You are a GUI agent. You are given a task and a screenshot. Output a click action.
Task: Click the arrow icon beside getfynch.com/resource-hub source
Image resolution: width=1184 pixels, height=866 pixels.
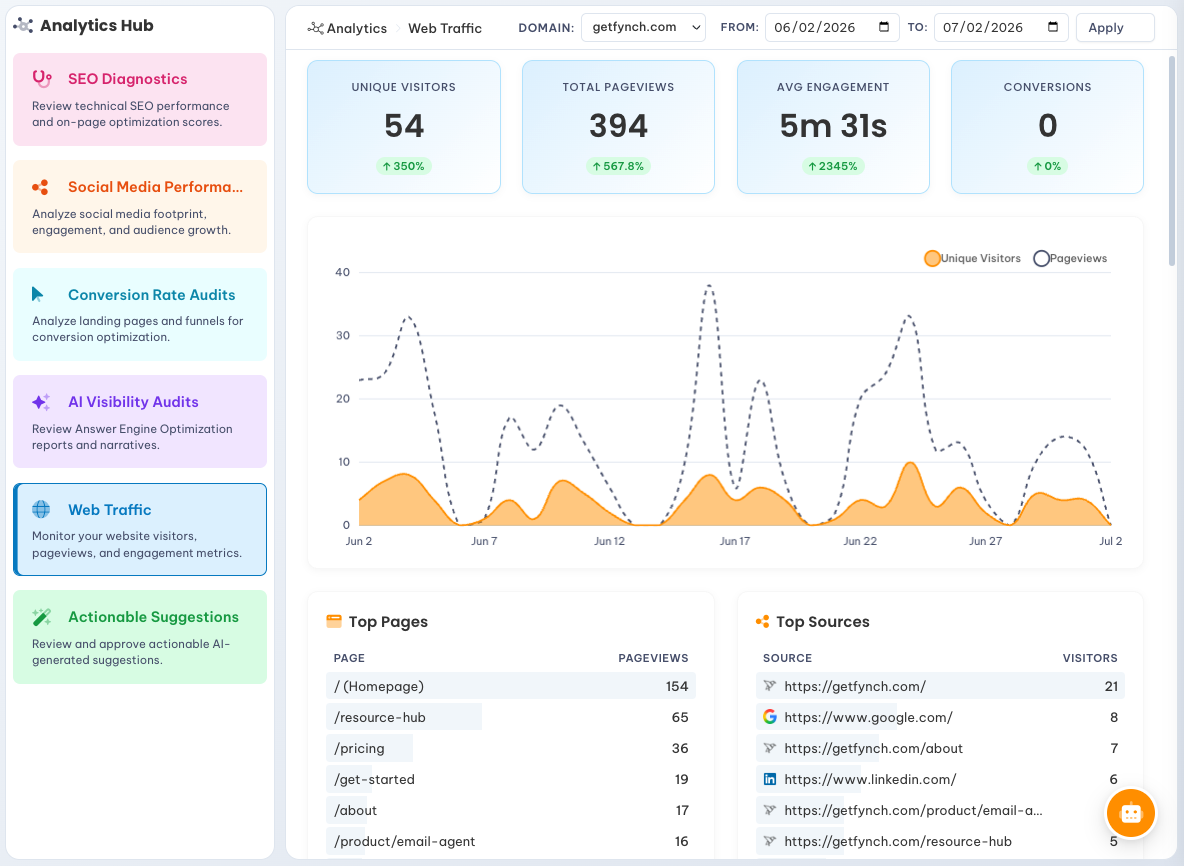click(769, 840)
